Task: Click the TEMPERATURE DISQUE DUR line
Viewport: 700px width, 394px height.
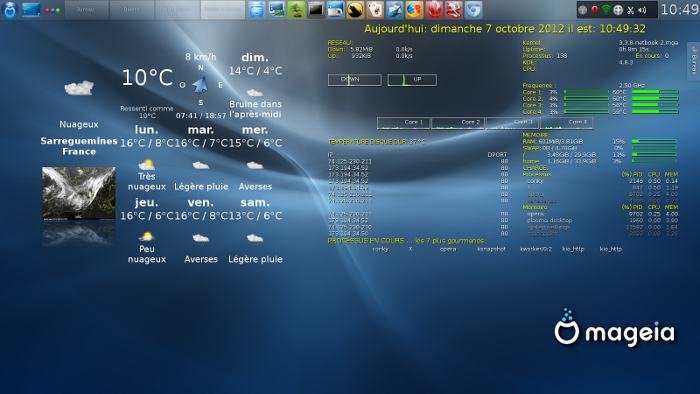Action: tap(376, 142)
